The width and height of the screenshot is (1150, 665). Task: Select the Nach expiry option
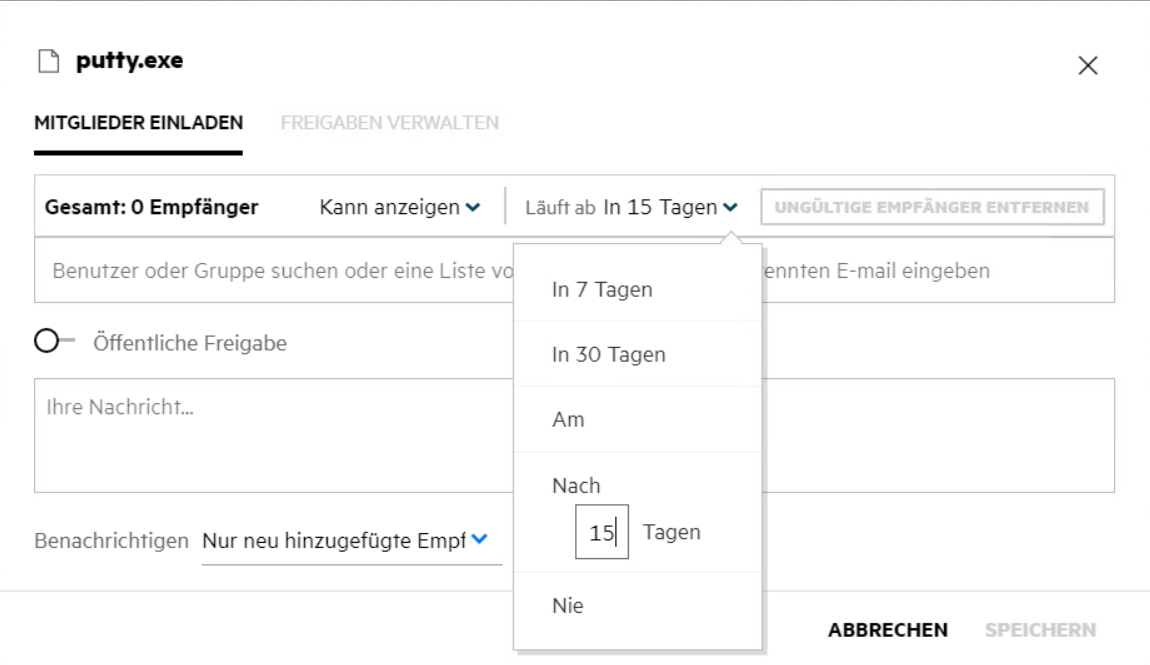(575, 485)
